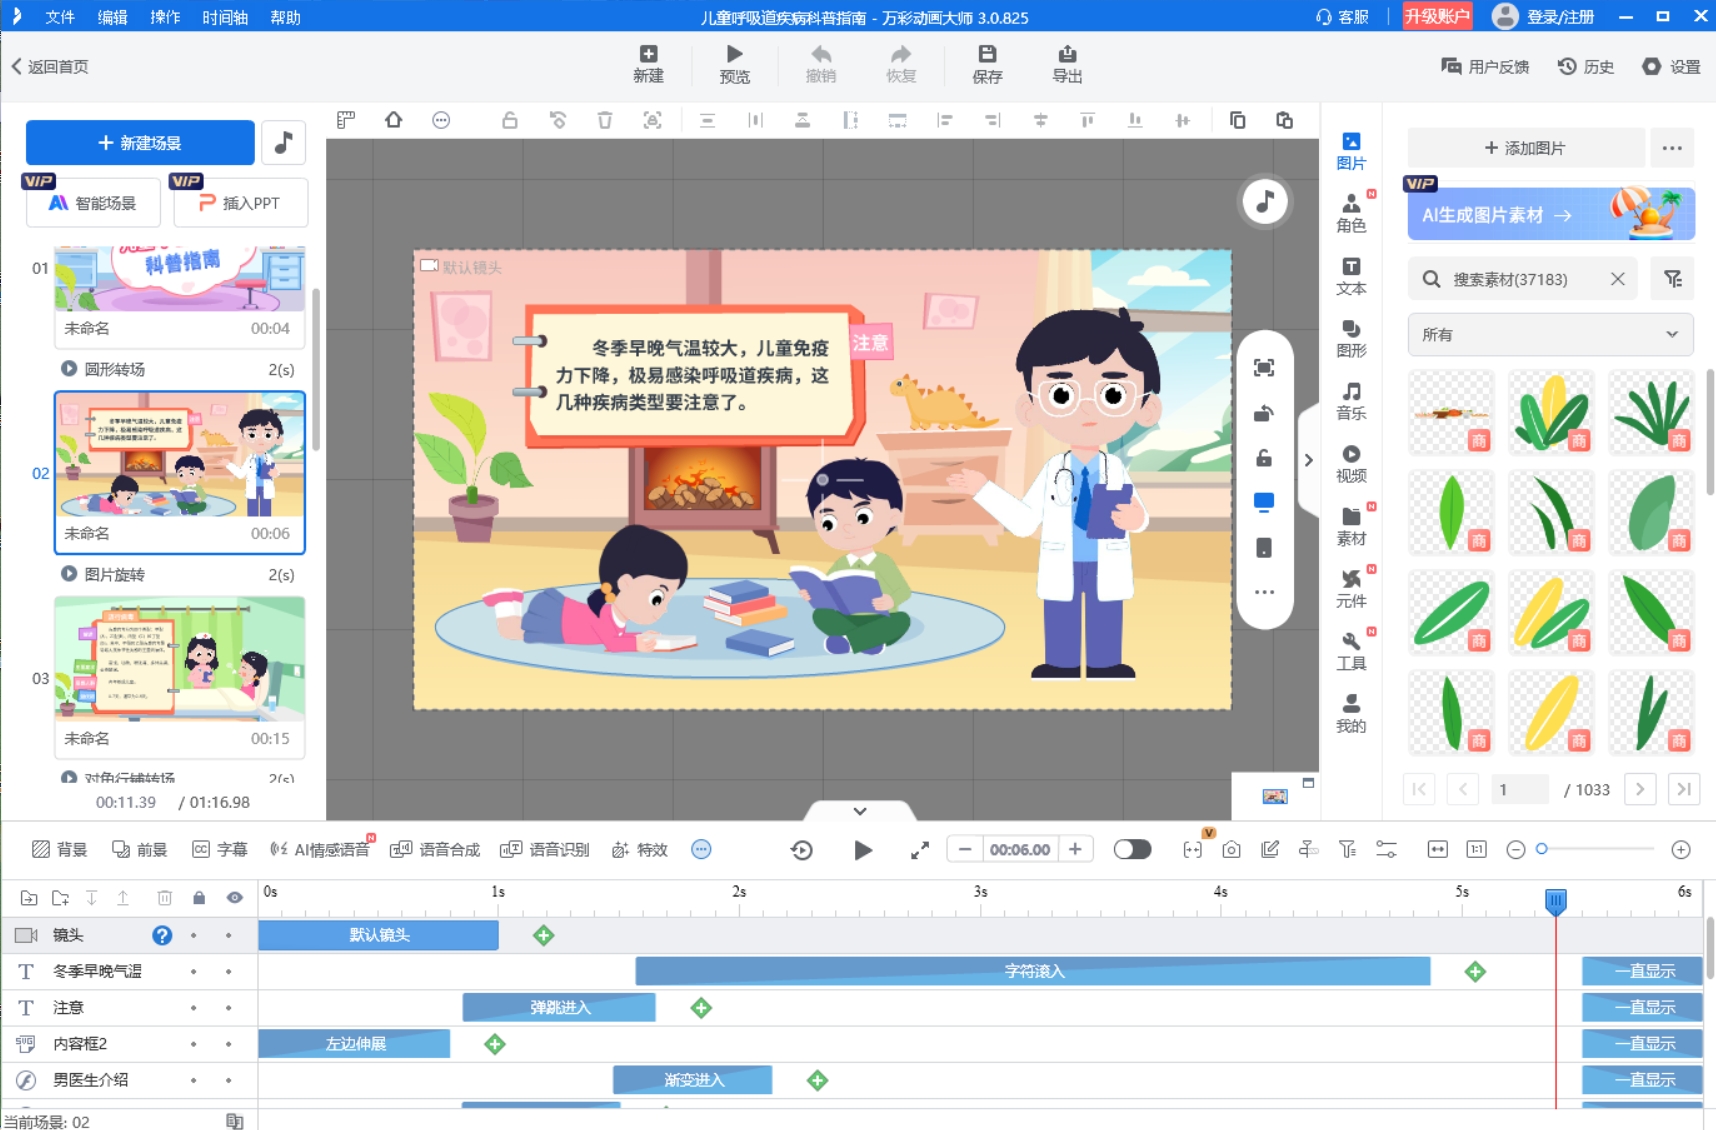Click the AI情感语音 icon in bottom toolbar

[x=278, y=849]
